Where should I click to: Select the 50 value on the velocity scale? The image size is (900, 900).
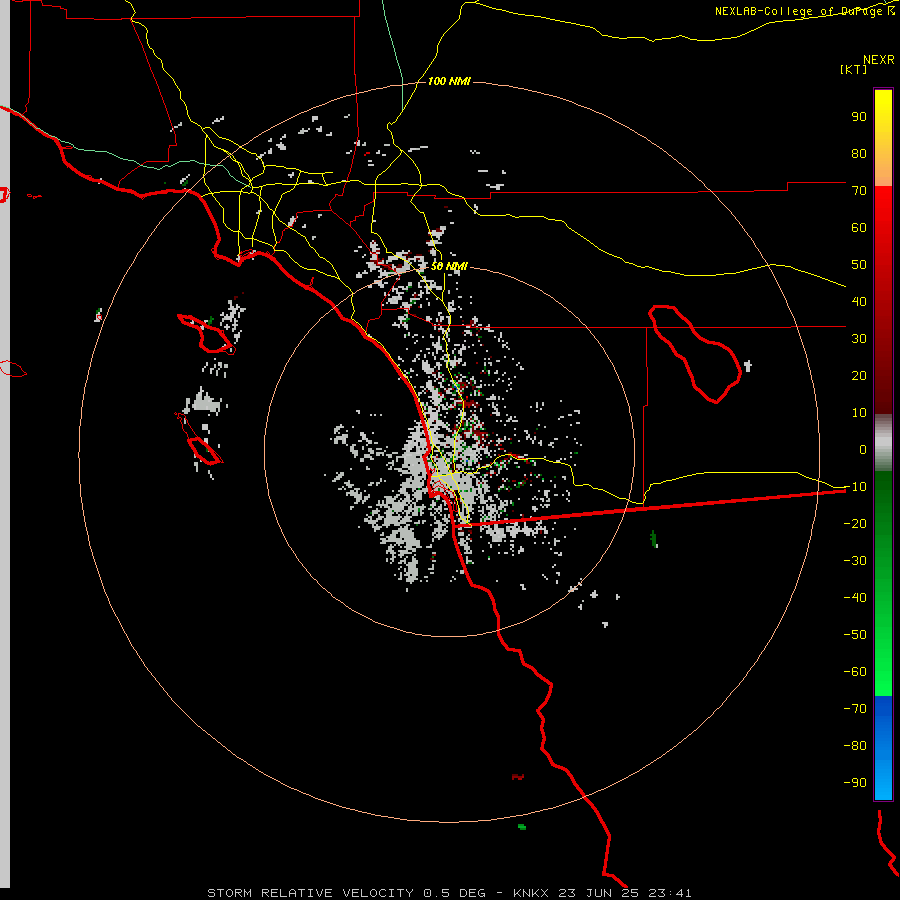pos(859,265)
